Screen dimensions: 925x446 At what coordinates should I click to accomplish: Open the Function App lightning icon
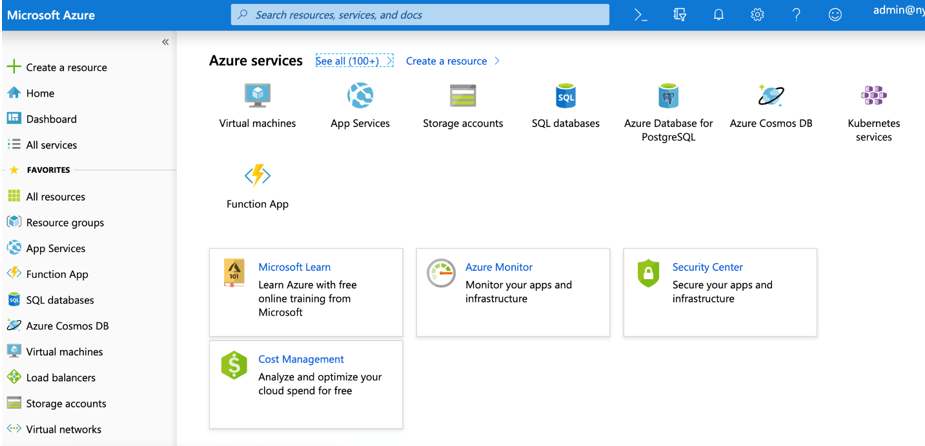tap(258, 176)
